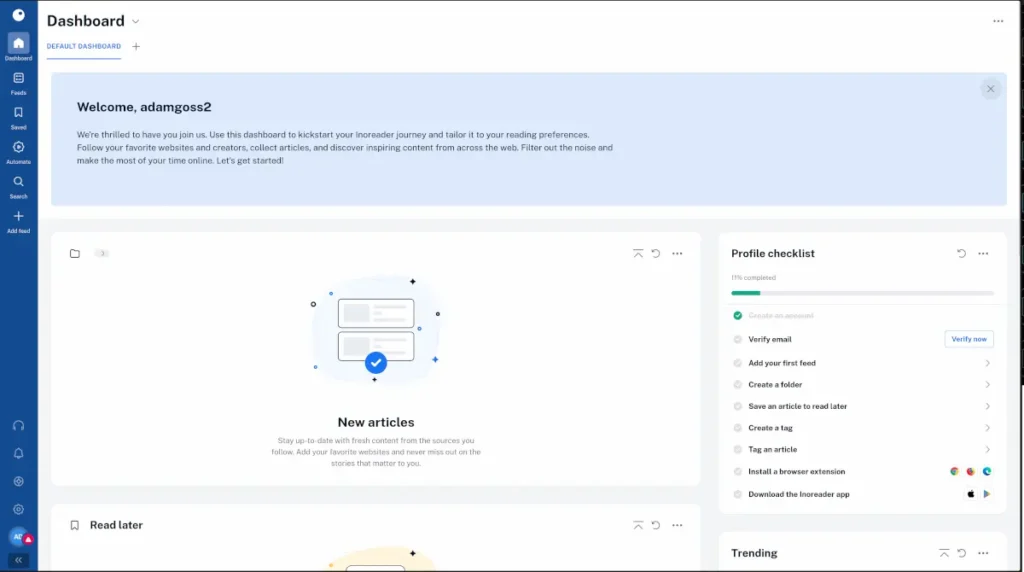The height and width of the screenshot is (572, 1024).
Task: Click the Save an article circle
Action: [737, 406]
